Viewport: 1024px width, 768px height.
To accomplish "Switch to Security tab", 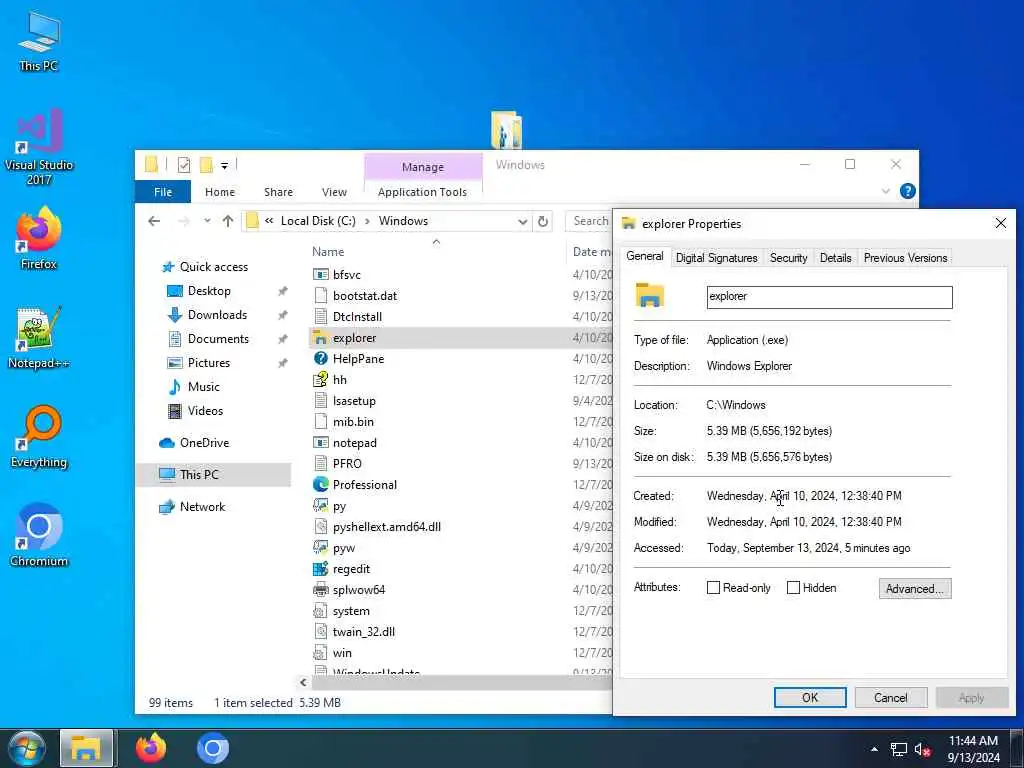I will [788, 258].
